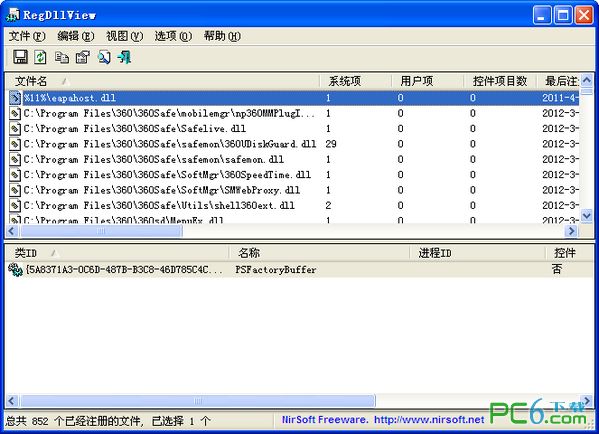This screenshot has height=434, width=599.
Task: Click the Exit toolbar icon
Action: pos(125,57)
